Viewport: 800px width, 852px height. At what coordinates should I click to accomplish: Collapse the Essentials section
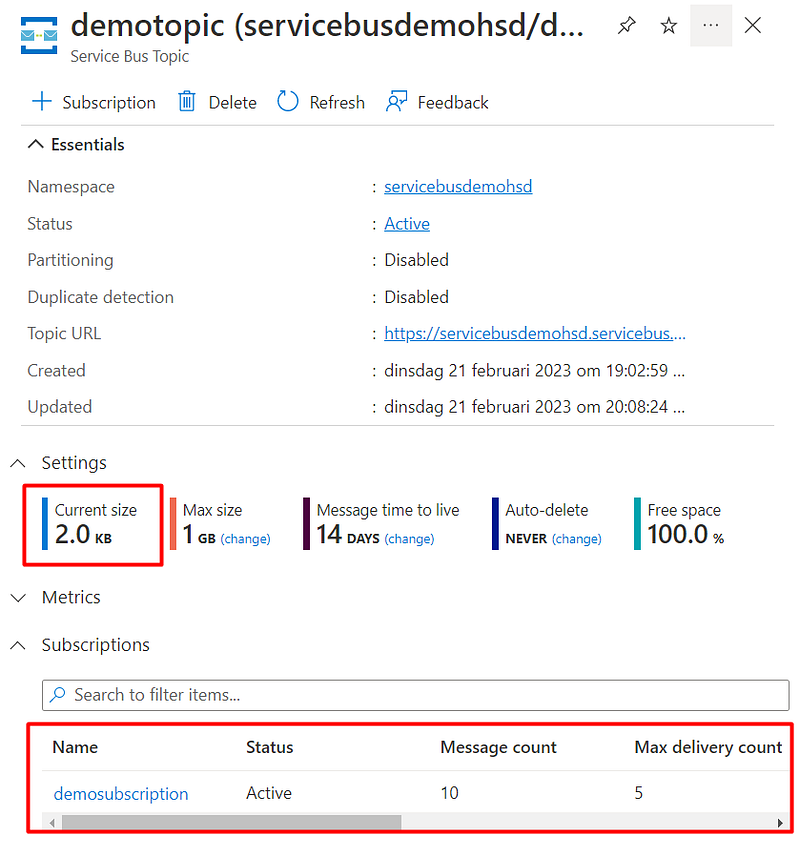(76, 145)
